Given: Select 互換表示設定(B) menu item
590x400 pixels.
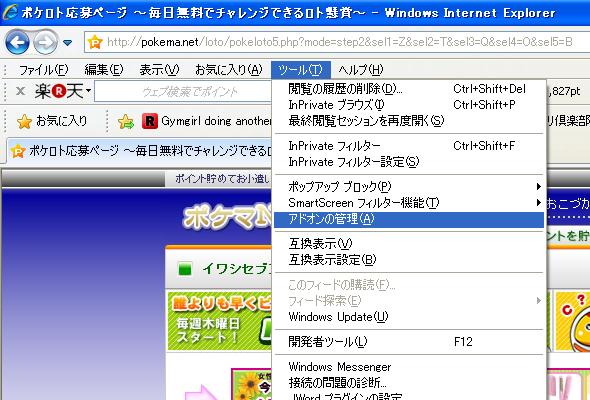Looking at the screenshot, I should pyautogui.click(x=409, y=260).
